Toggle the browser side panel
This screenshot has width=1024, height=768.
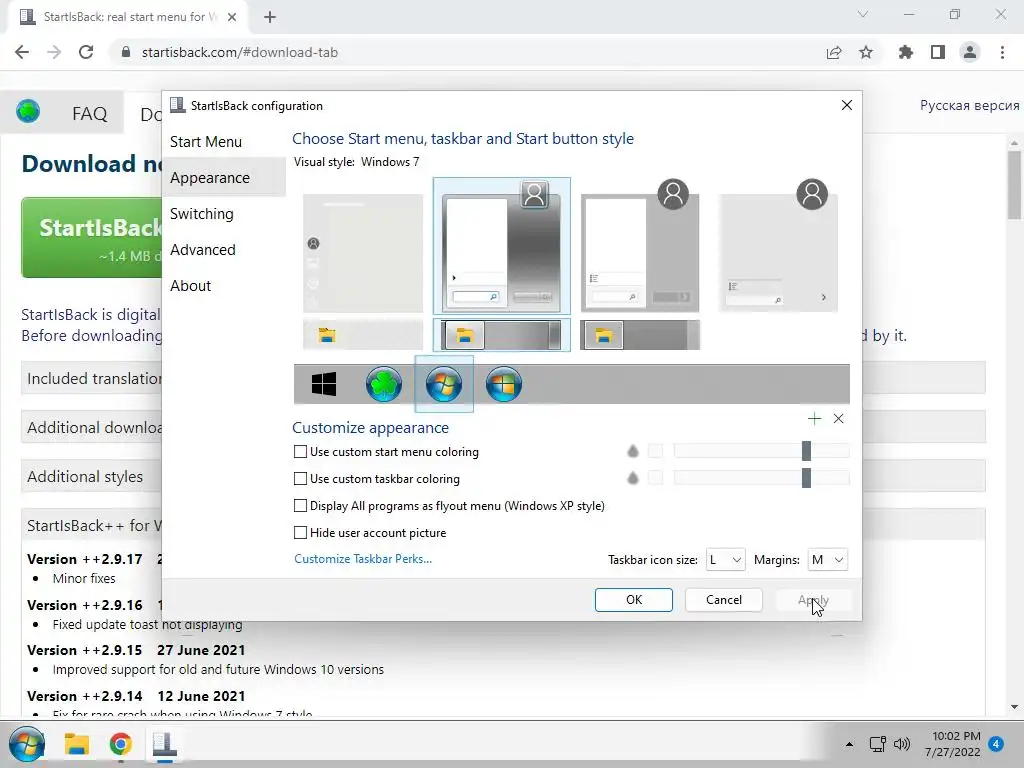click(938, 52)
